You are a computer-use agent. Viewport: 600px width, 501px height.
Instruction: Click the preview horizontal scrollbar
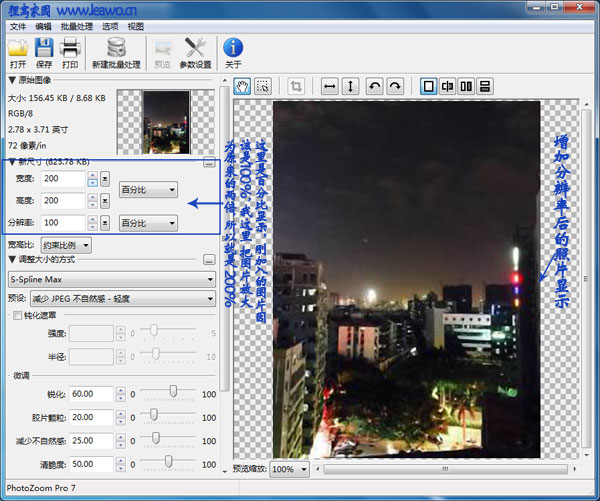(x=445, y=469)
